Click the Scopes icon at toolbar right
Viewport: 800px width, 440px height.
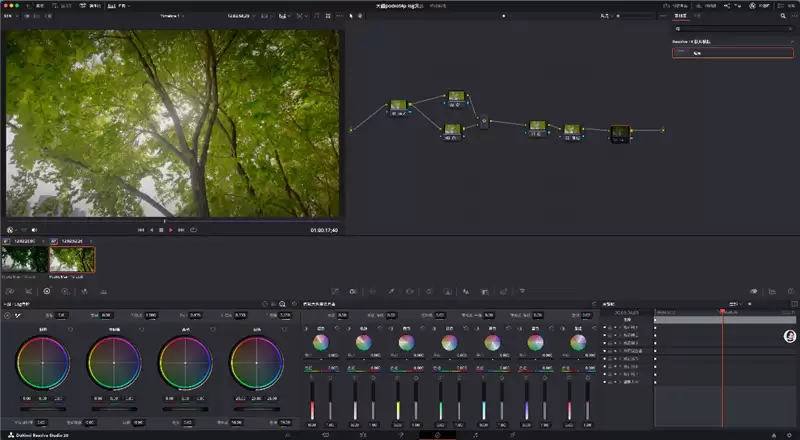772,291
